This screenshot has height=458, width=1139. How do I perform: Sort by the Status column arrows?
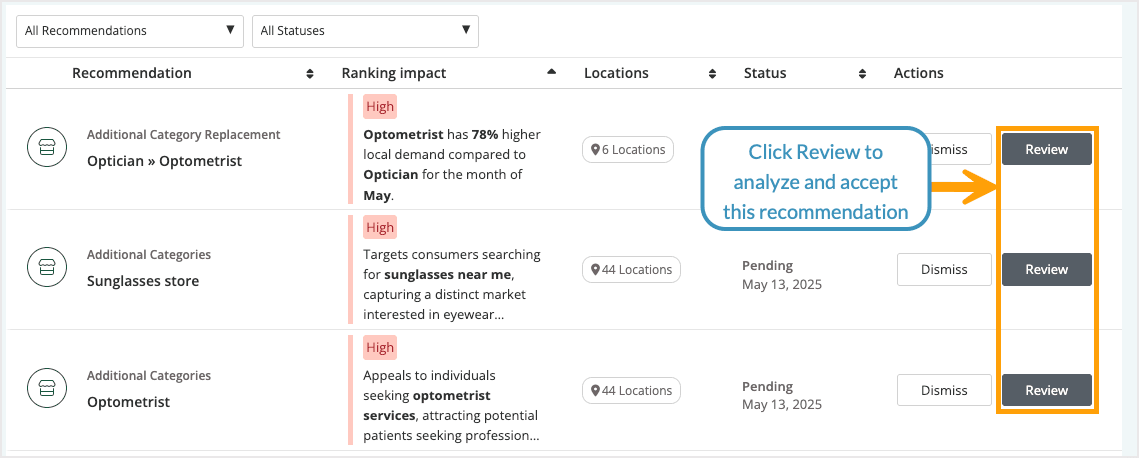point(862,73)
